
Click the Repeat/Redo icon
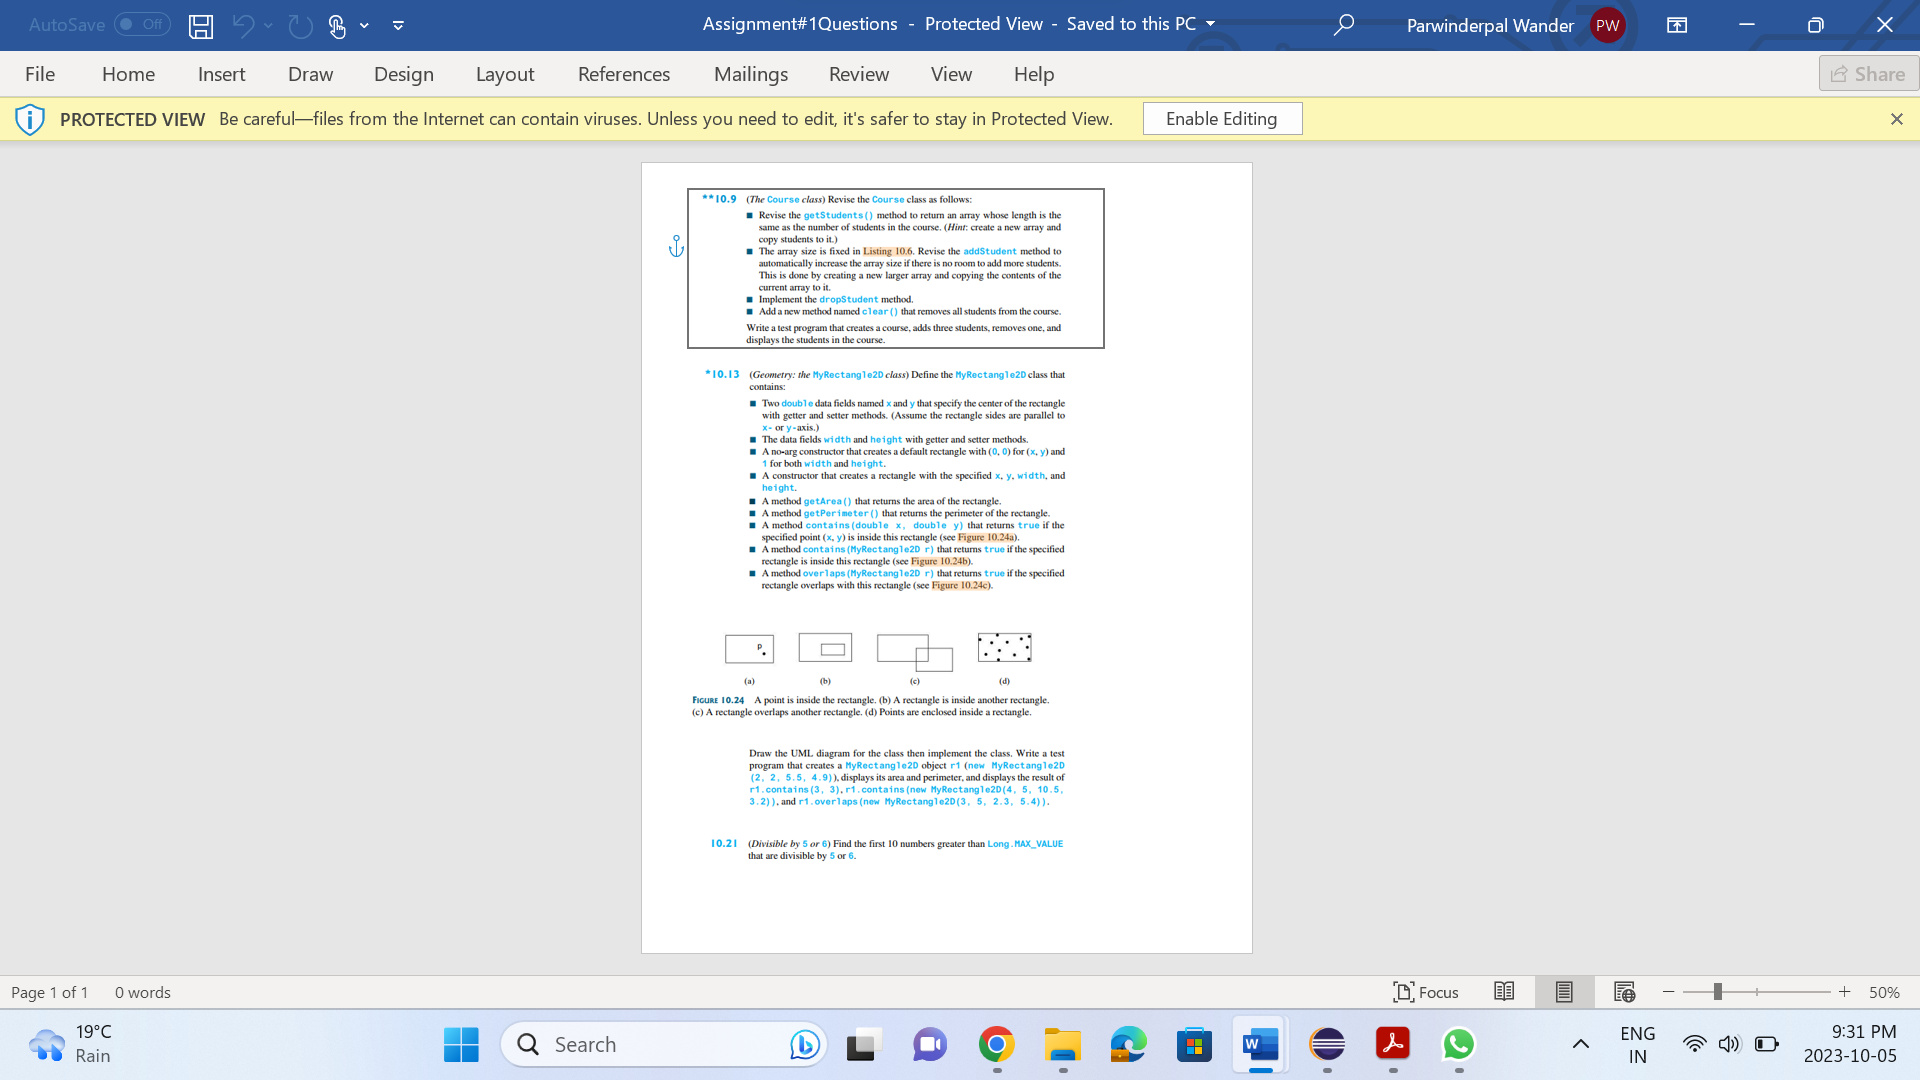300,25
